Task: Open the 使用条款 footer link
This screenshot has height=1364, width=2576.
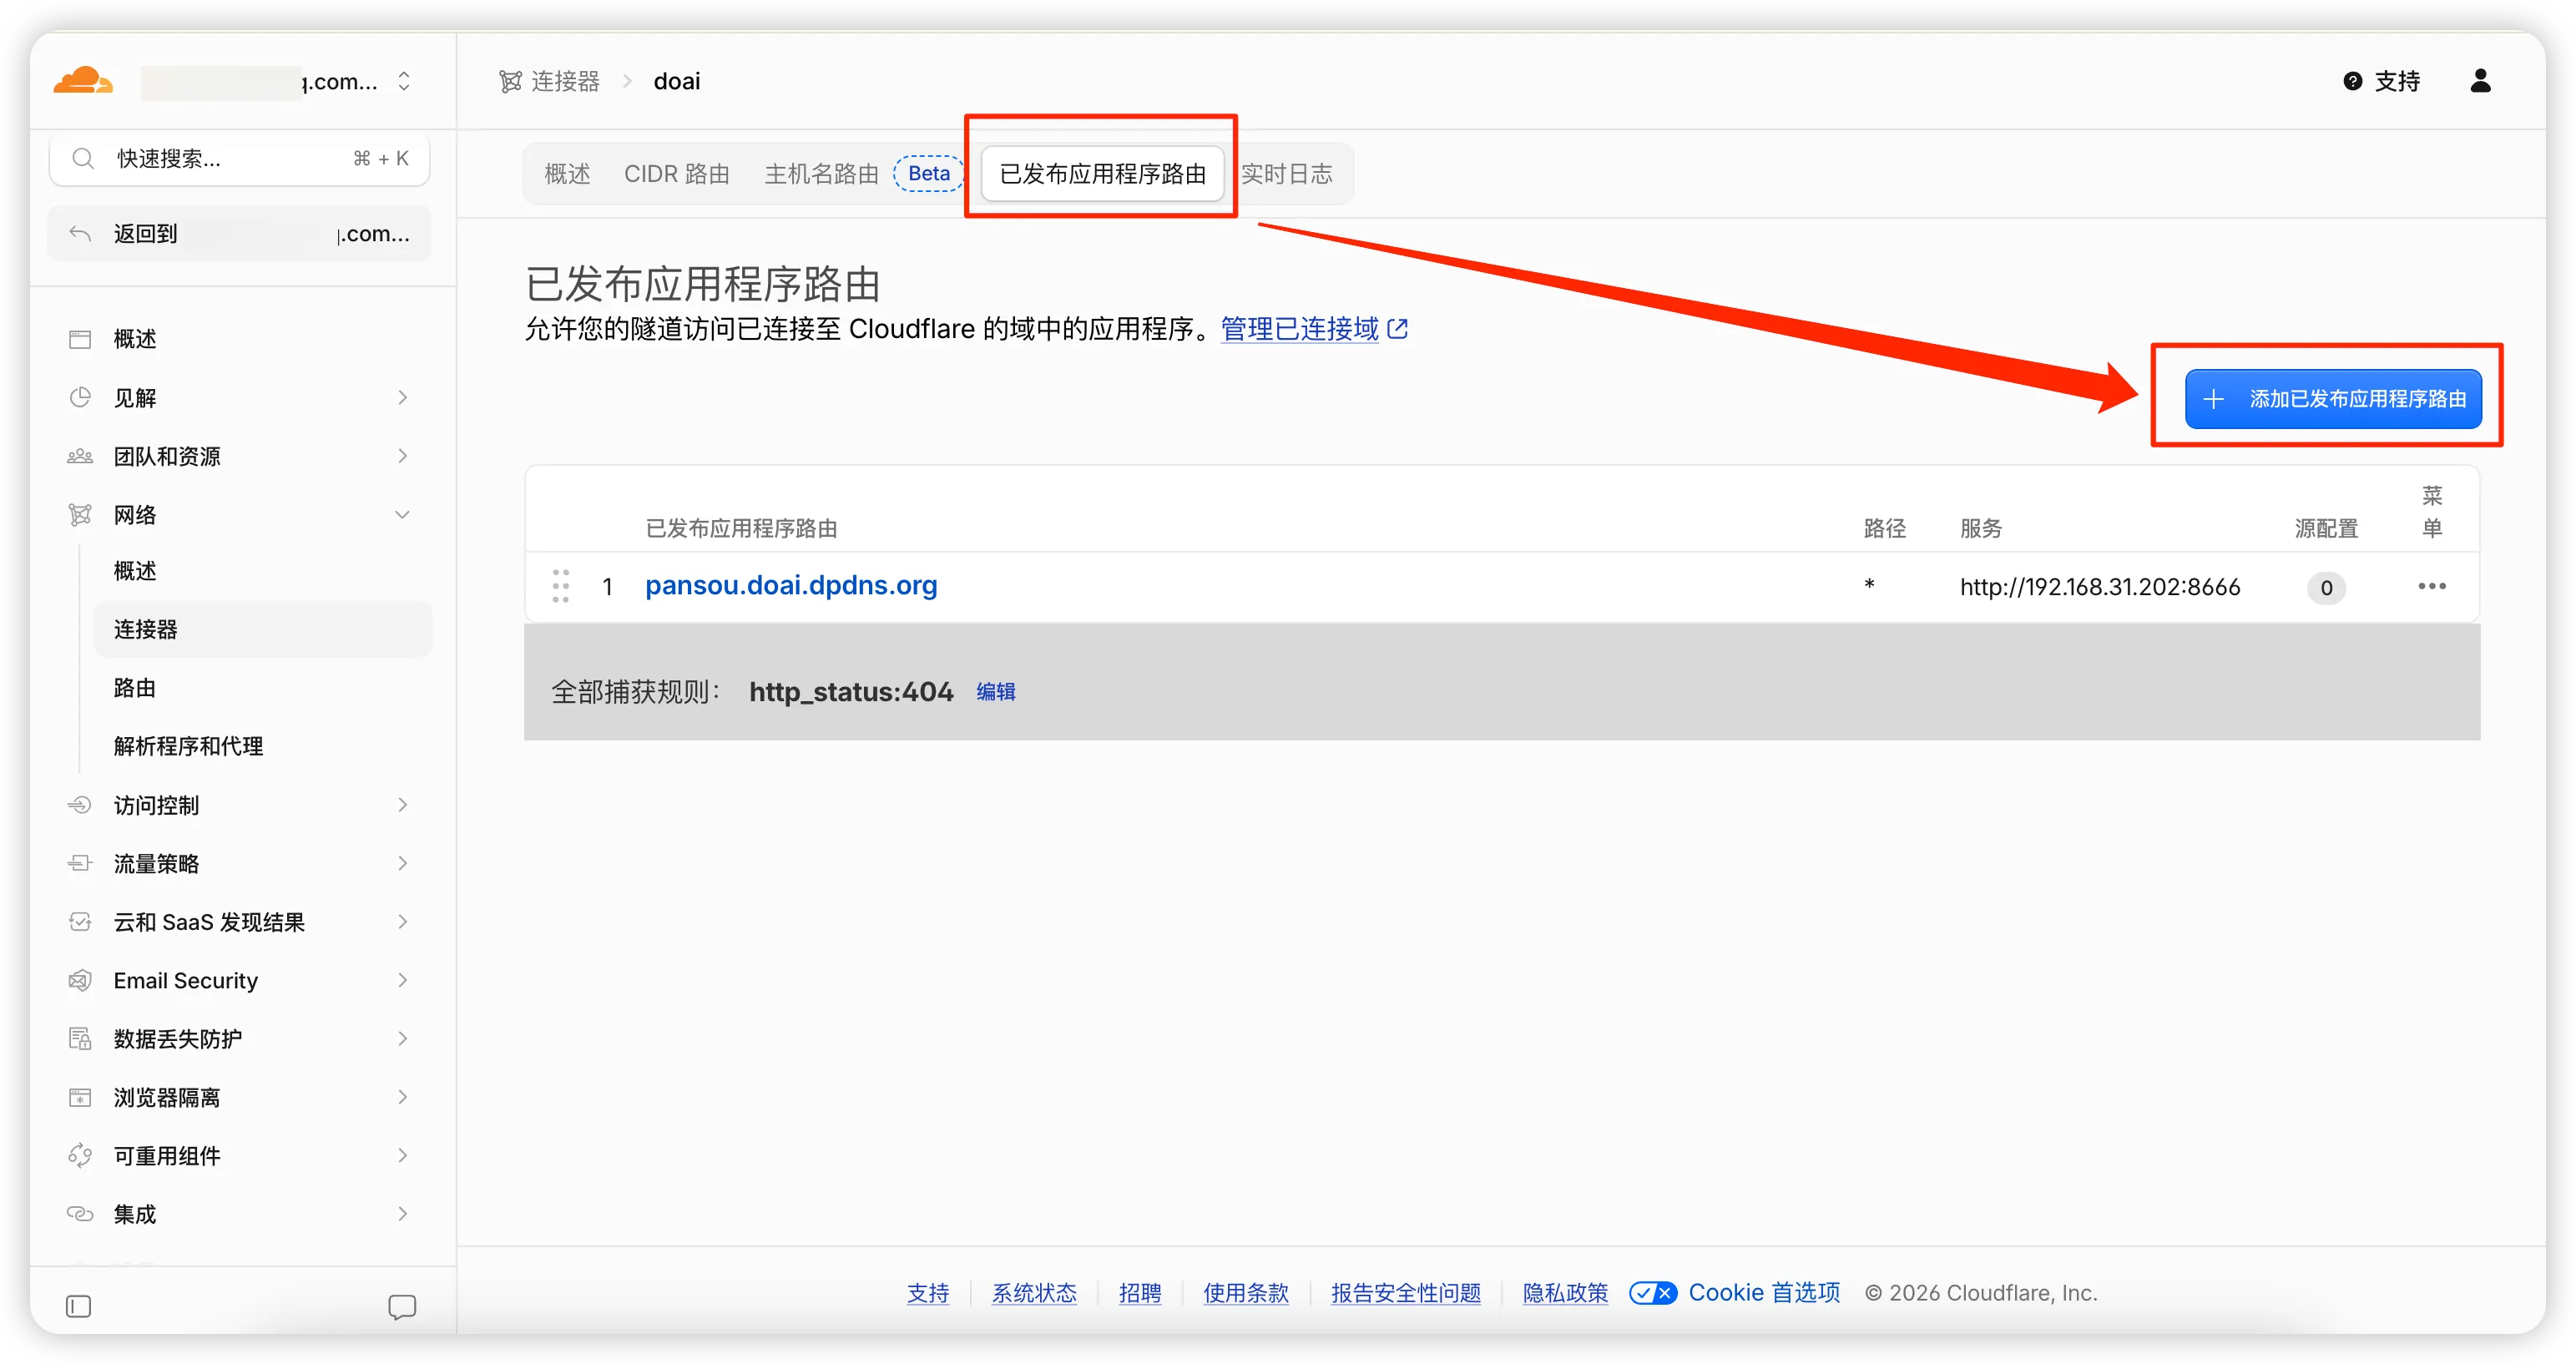Action: click(1246, 1293)
